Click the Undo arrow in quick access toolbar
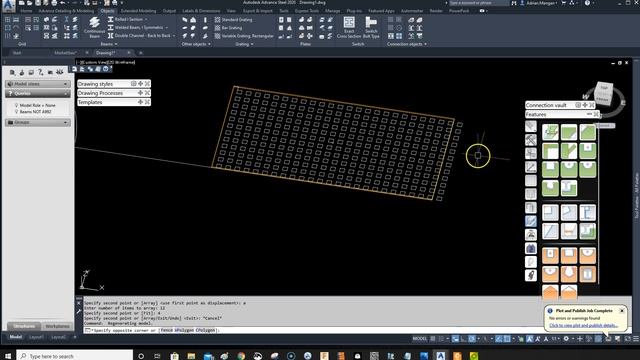The width and height of the screenshot is (640, 360). (62, 3)
